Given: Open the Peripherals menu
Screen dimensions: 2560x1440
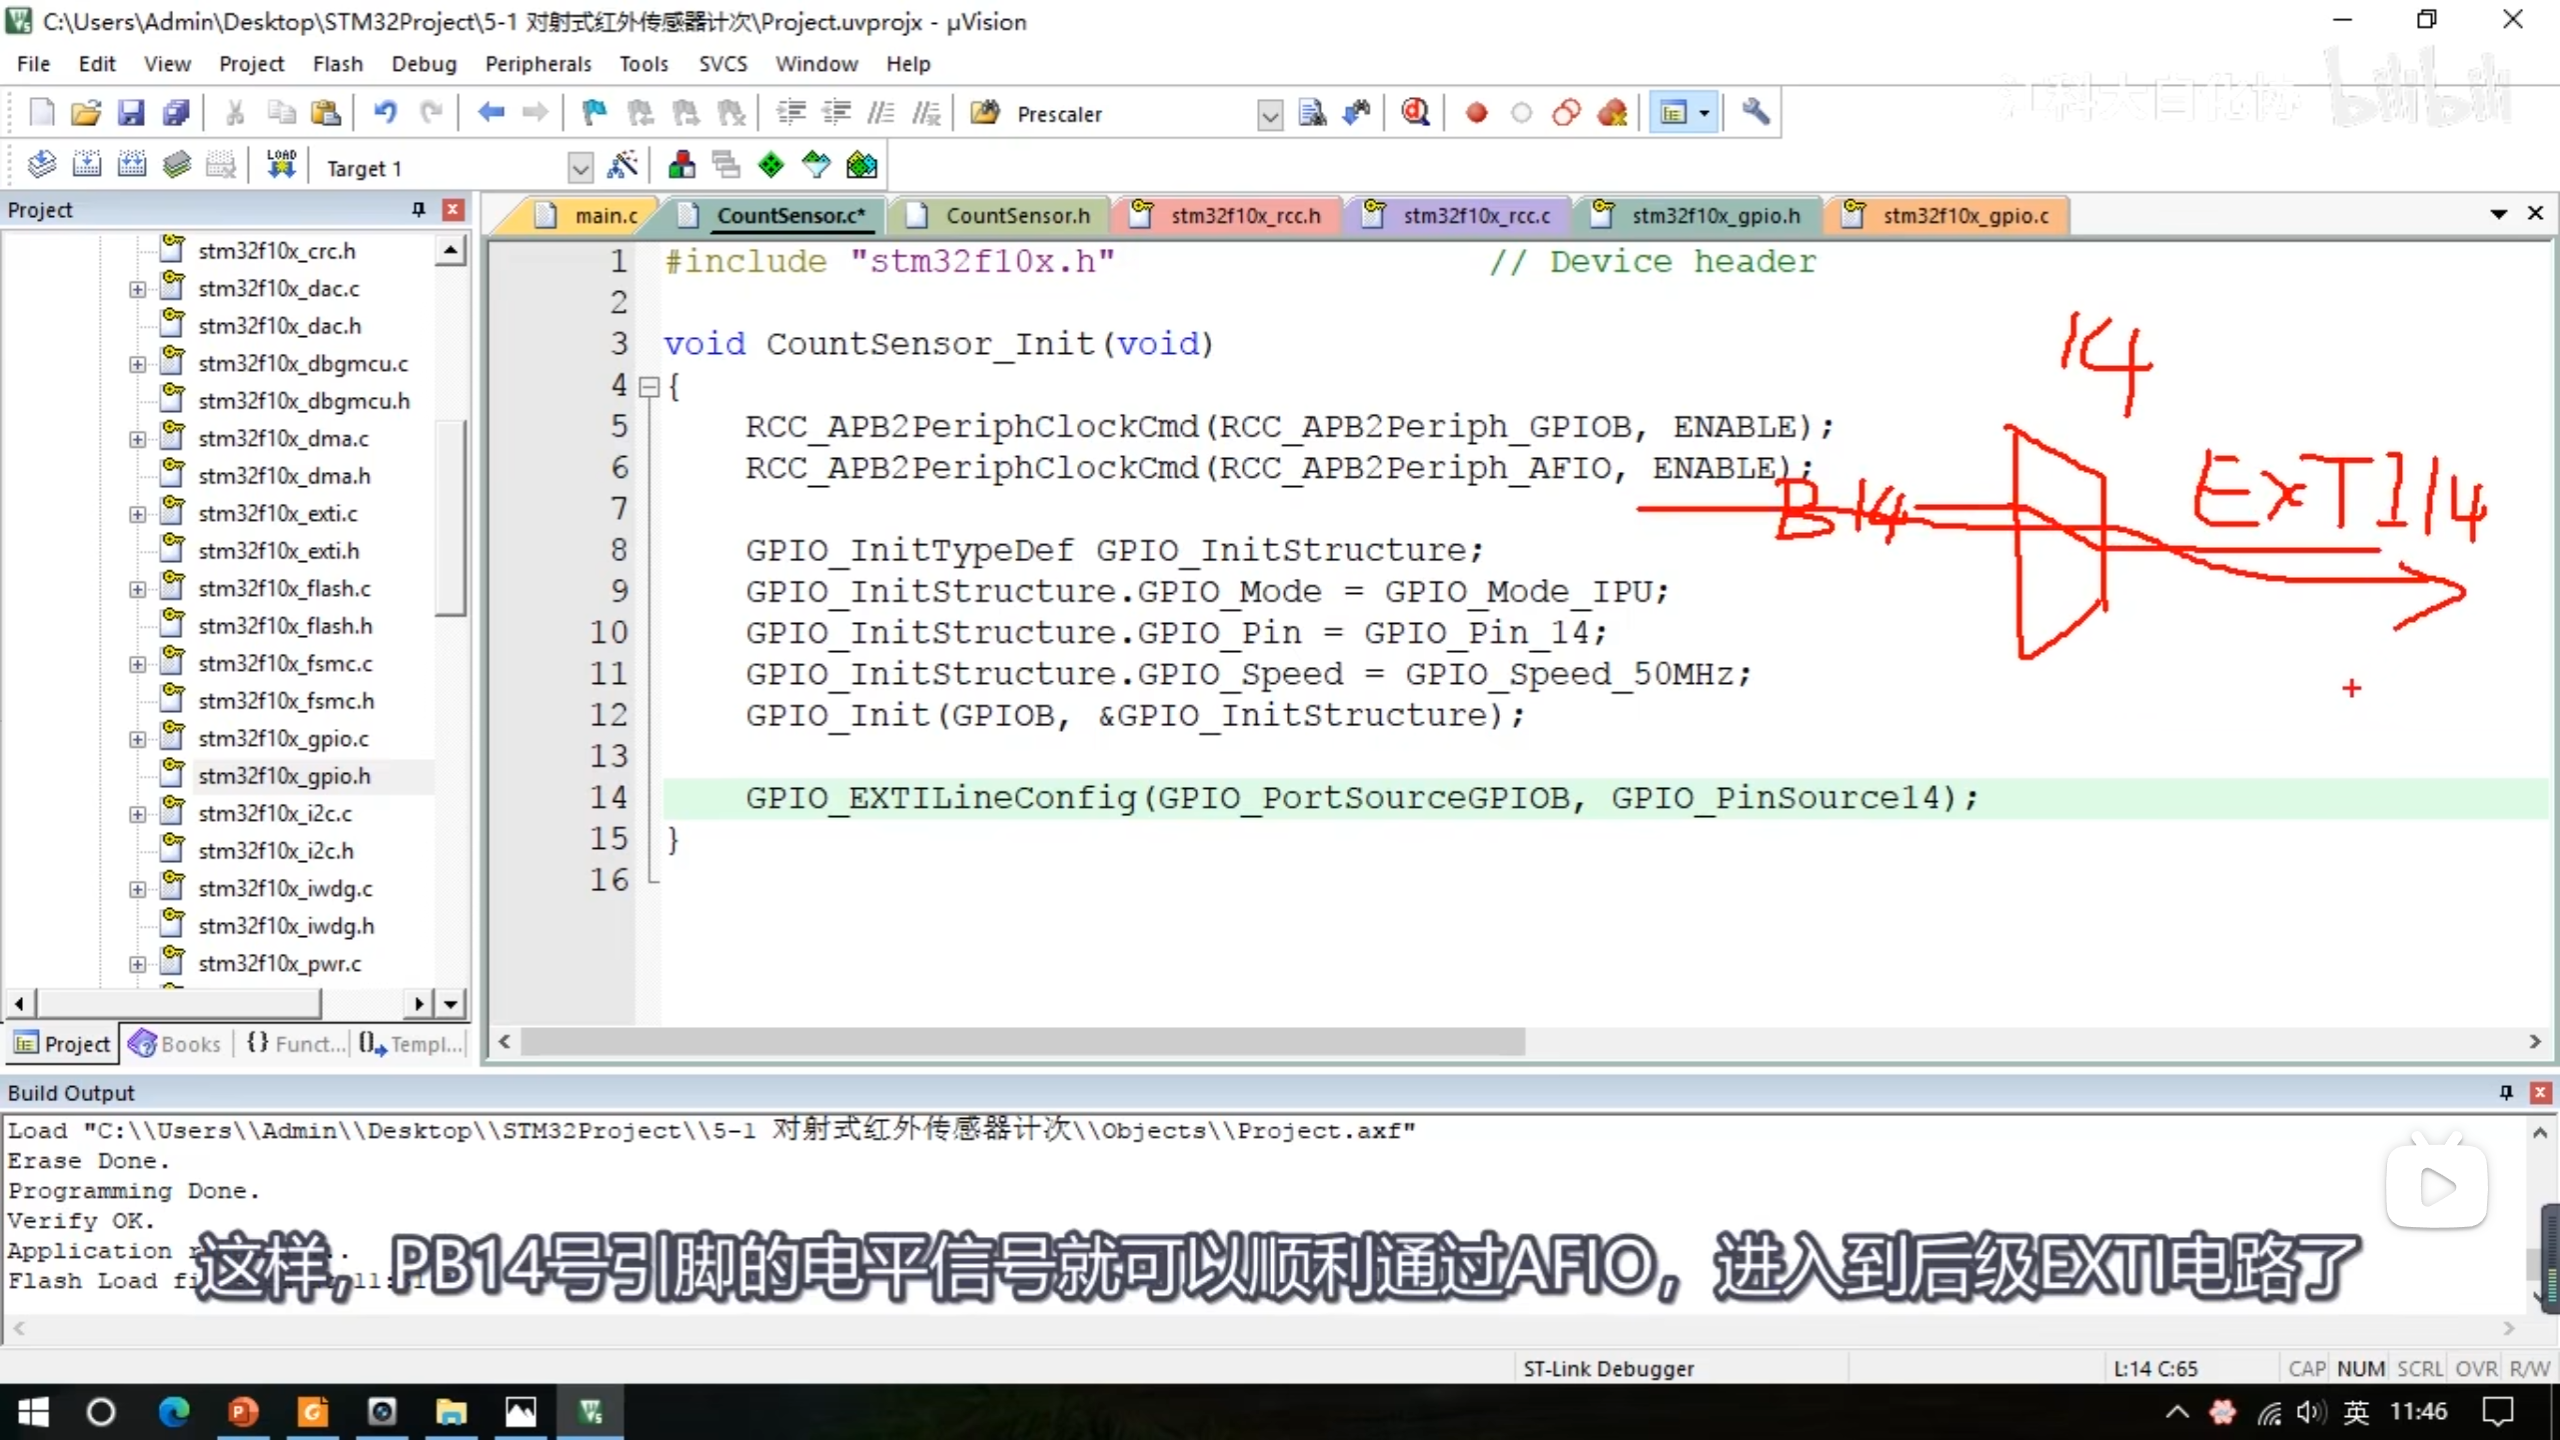Looking at the screenshot, I should click(x=537, y=64).
